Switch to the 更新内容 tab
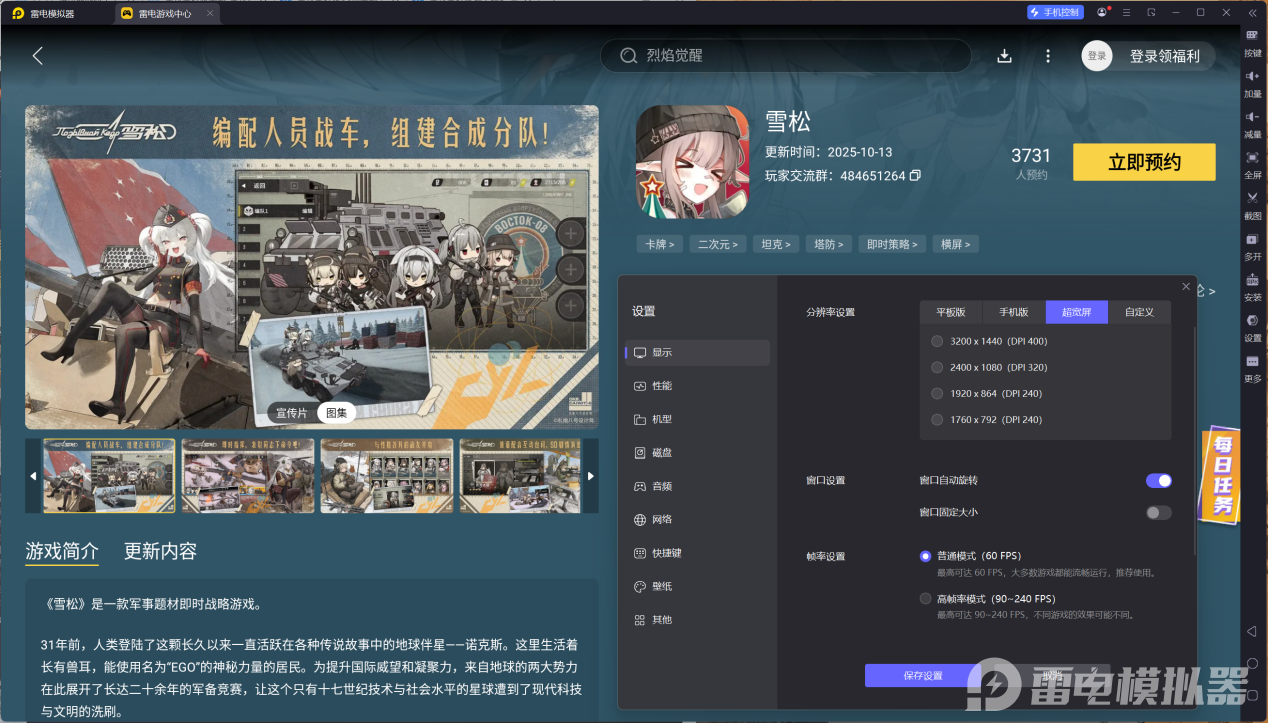The image size is (1268, 723). coord(158,553)
